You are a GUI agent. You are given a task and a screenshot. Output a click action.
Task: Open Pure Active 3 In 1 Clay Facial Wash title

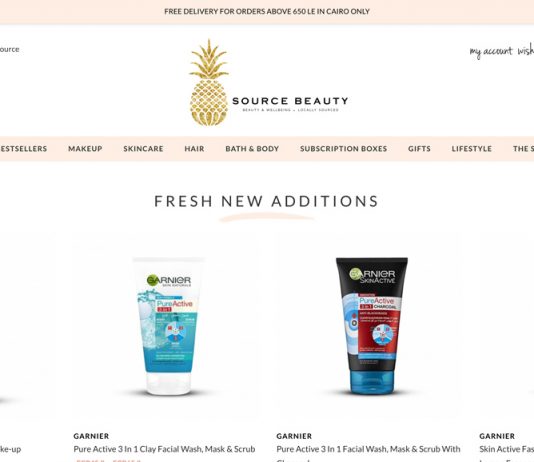pyautogui.click(x=164, y=449)
